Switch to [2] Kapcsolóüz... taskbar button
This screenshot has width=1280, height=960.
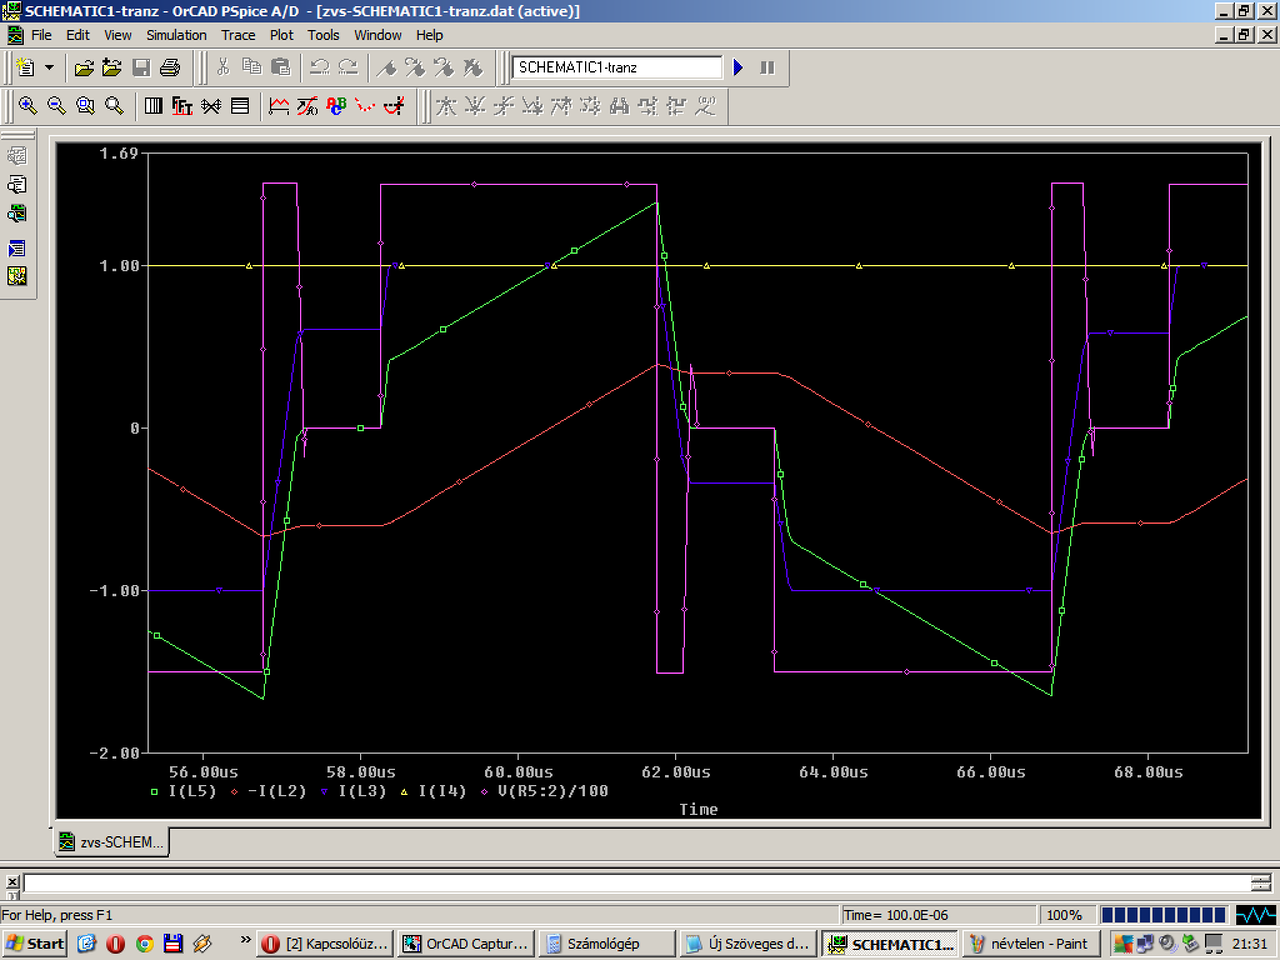(325, 943)
